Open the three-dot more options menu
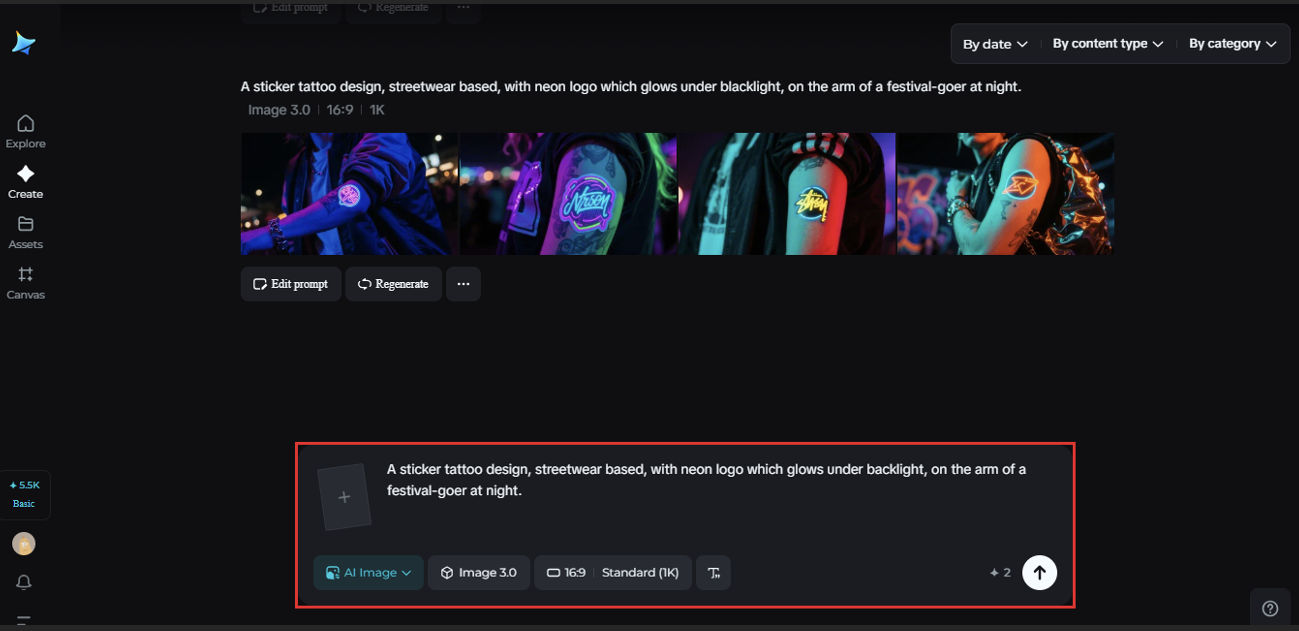Image resolution: width=1299 pixels, height=631 pixels. 463,284
